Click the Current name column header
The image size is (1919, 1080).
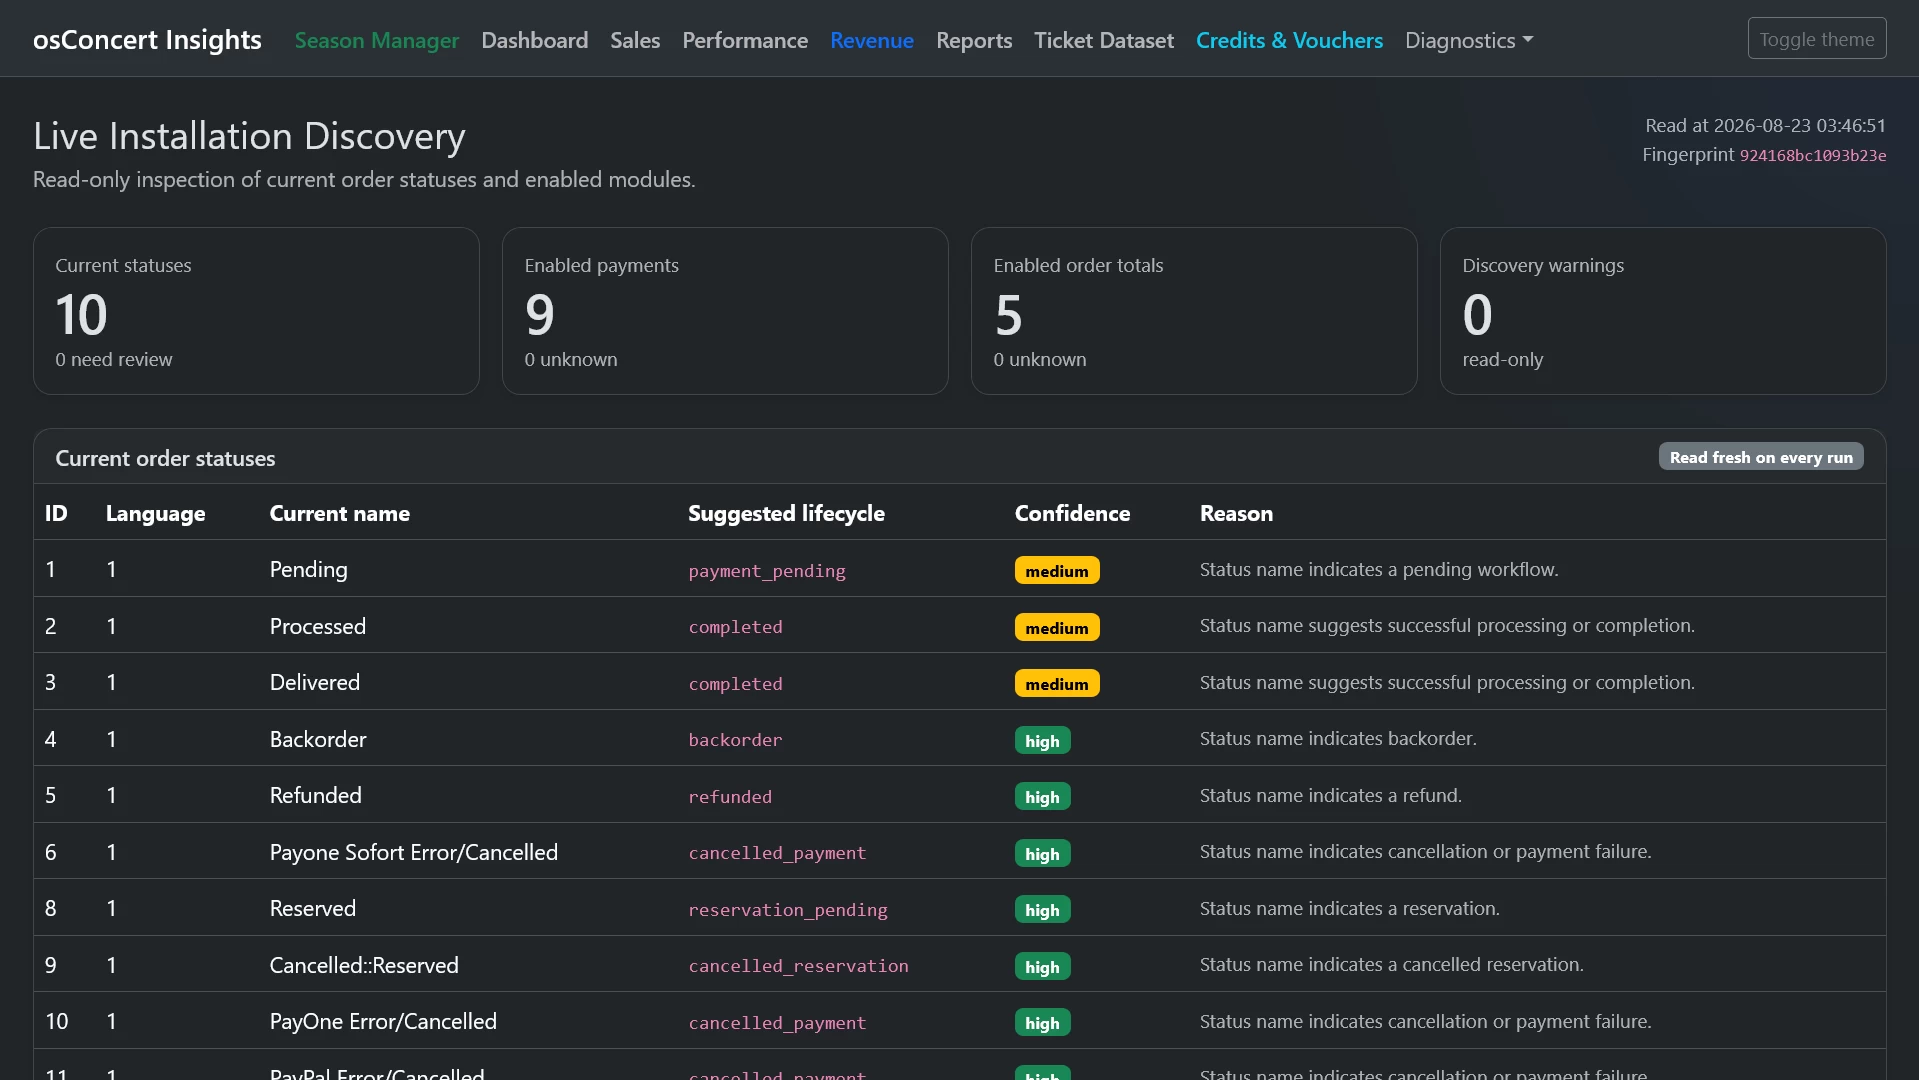pos(339,513)
